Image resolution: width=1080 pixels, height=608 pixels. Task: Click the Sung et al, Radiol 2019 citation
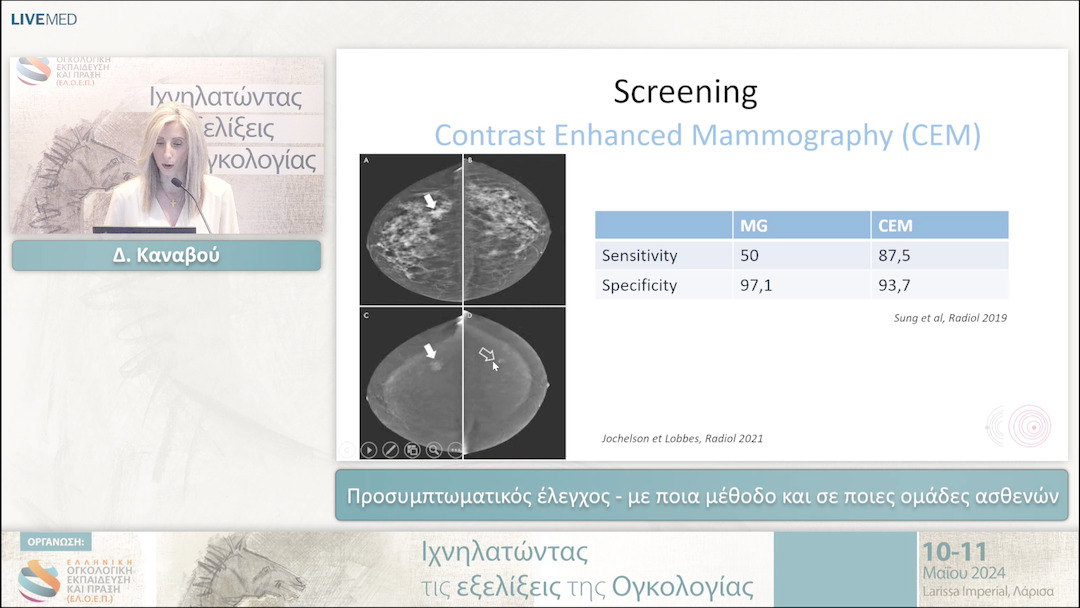(951, 318)
